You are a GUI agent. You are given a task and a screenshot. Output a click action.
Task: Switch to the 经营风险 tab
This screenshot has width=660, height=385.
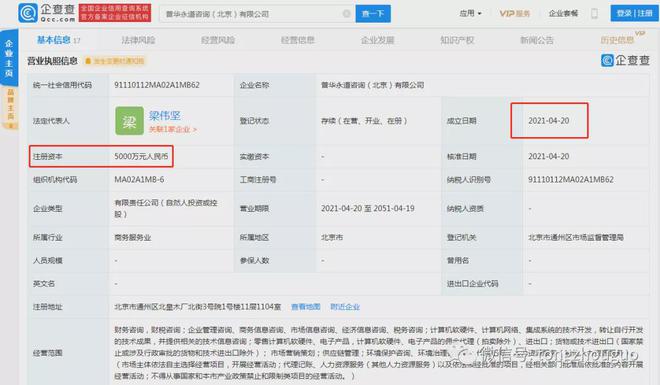(218, 40)
